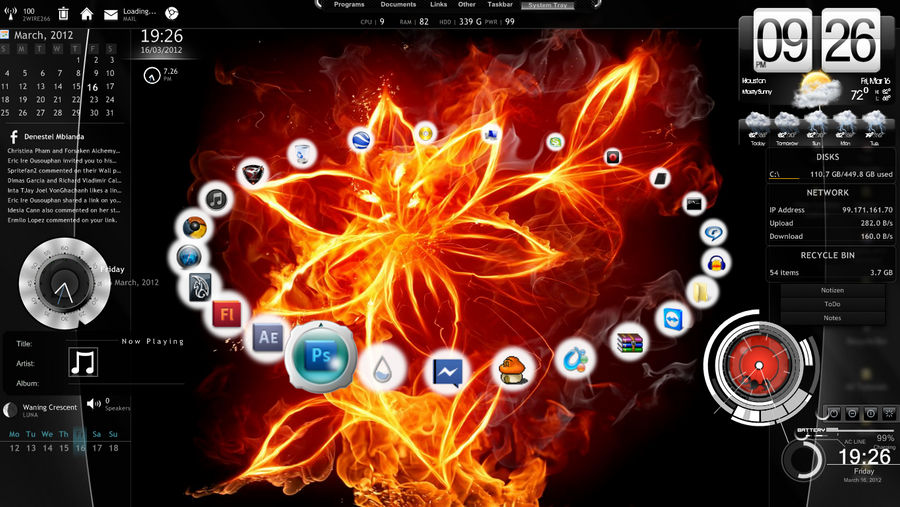The image size is (900, 507).
Task: Select the System Tray tab
Action: [x=548, y=5]
